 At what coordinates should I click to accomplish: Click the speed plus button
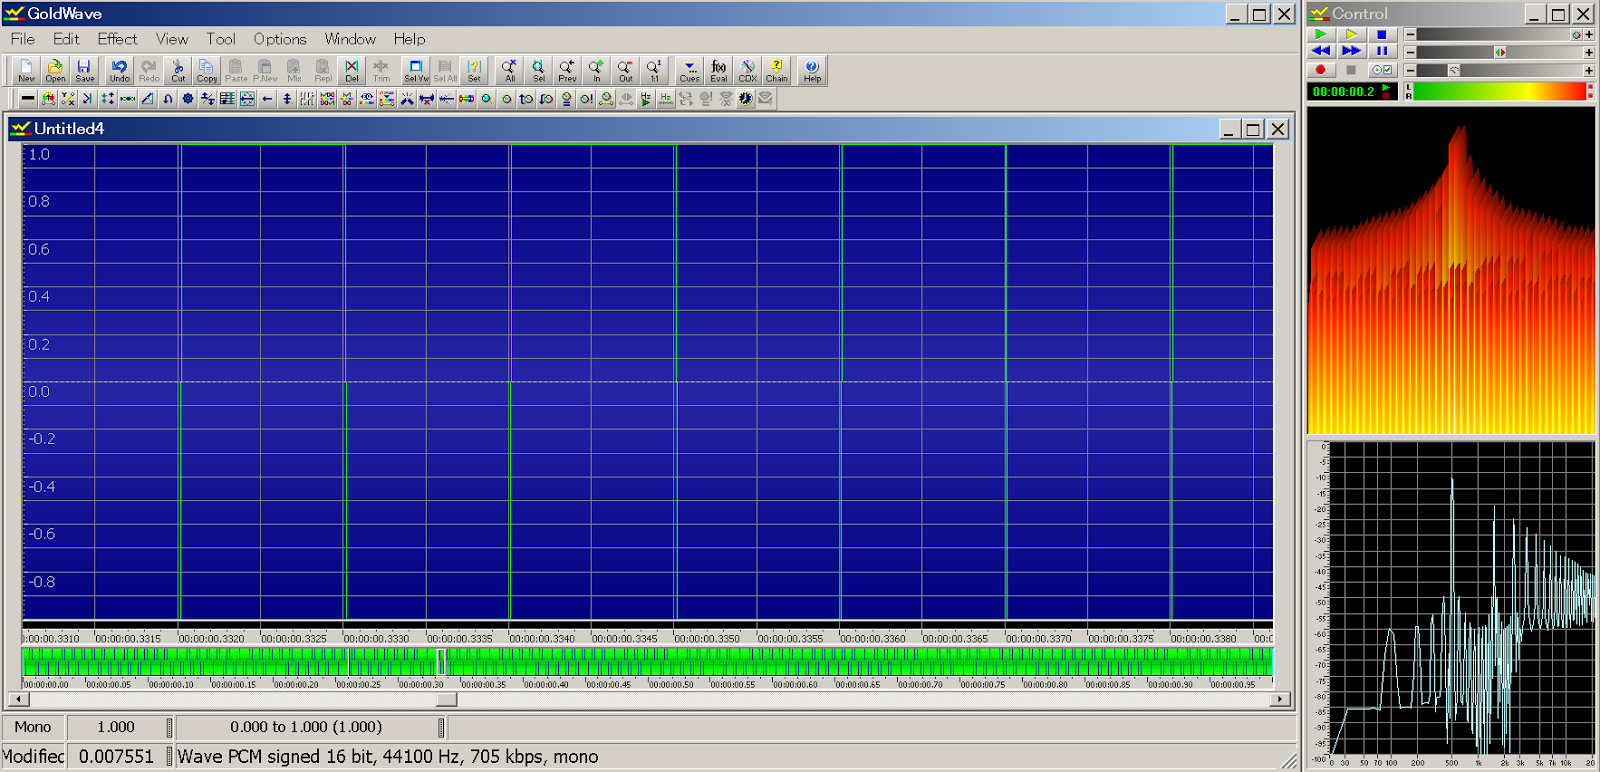(x=1589, y=70)
